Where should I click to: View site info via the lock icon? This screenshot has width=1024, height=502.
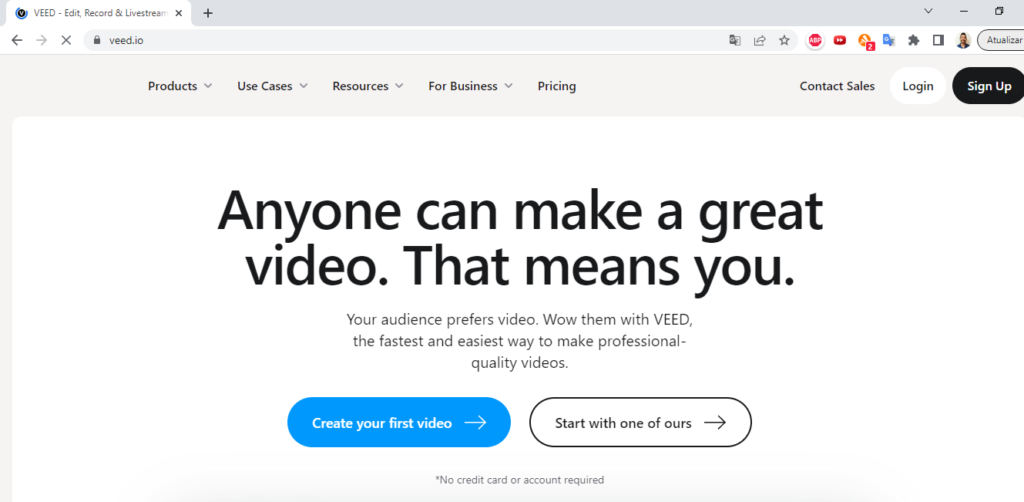click(x=97, y=40)
